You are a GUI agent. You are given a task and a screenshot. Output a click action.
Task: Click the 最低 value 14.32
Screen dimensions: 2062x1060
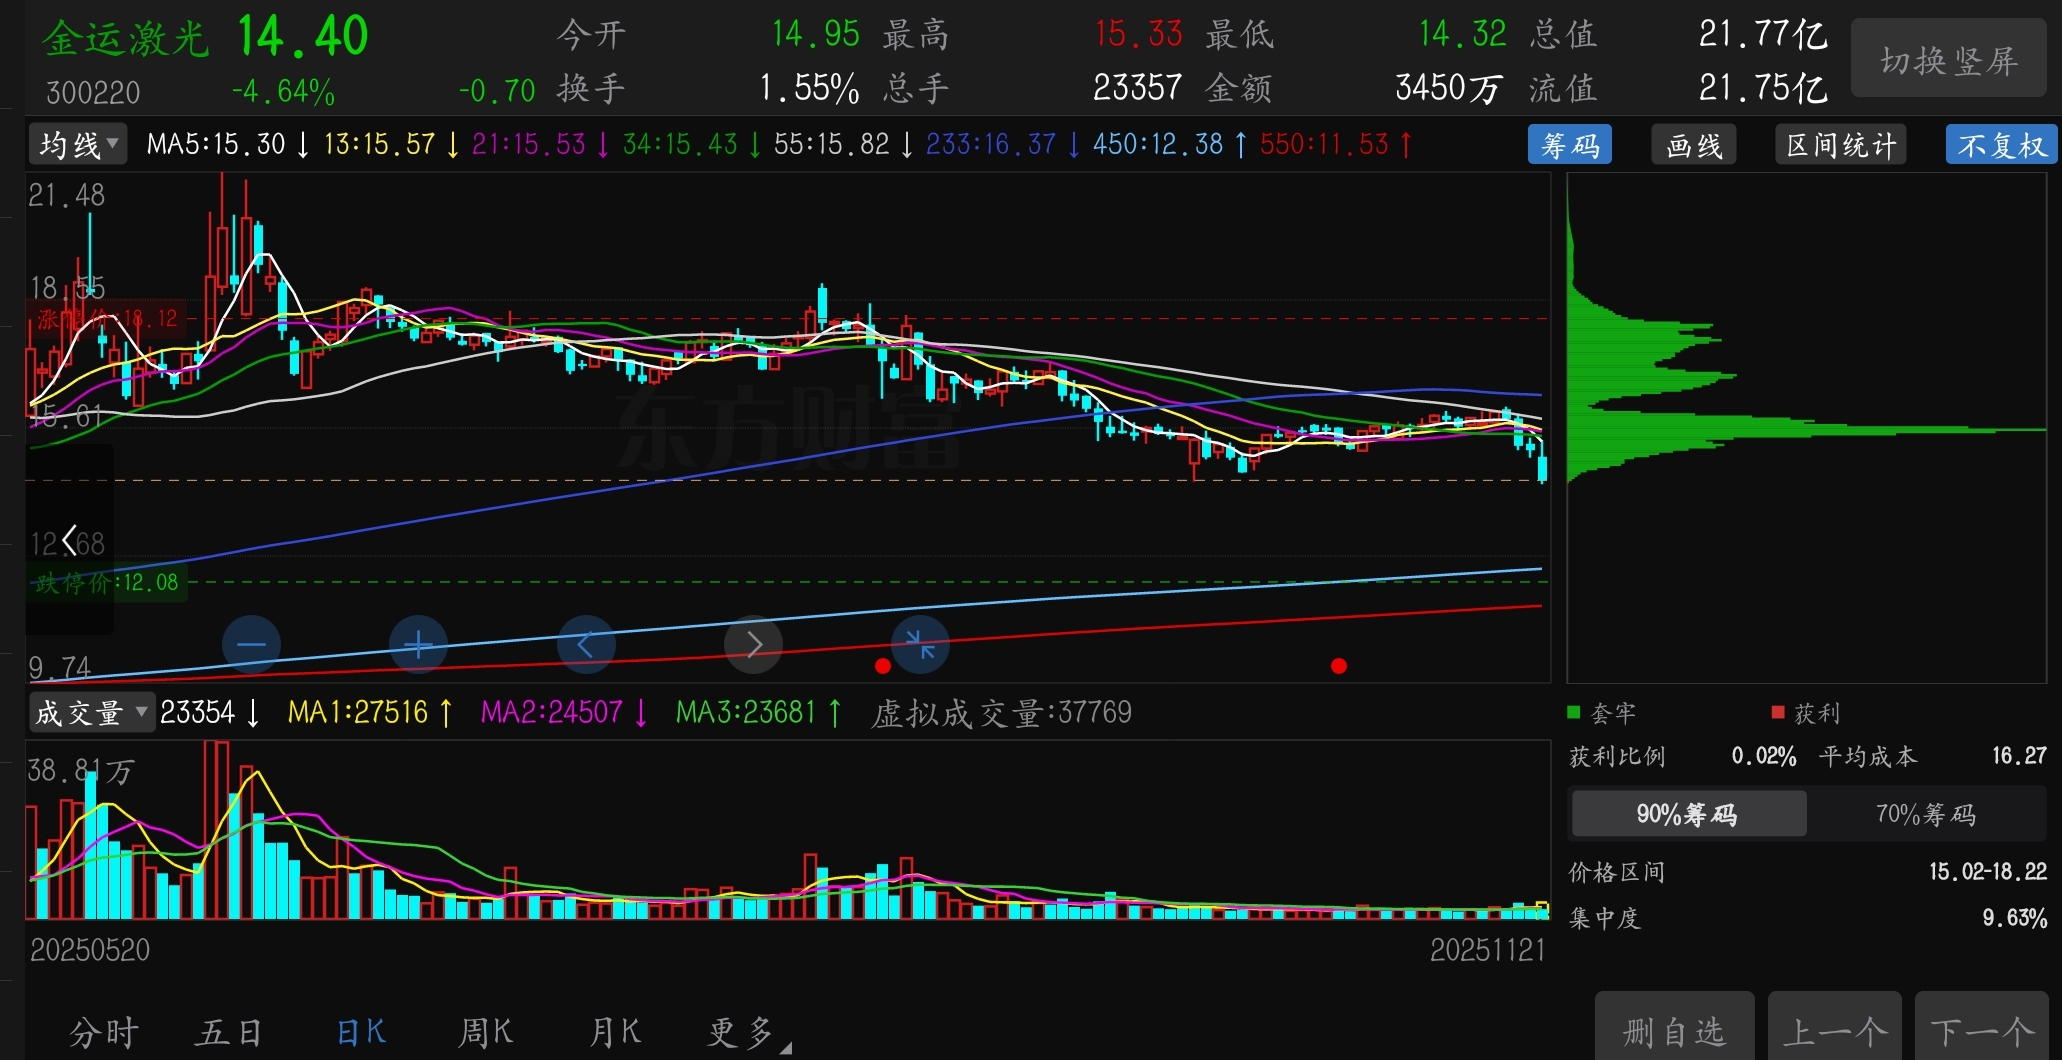(1462, 35)
